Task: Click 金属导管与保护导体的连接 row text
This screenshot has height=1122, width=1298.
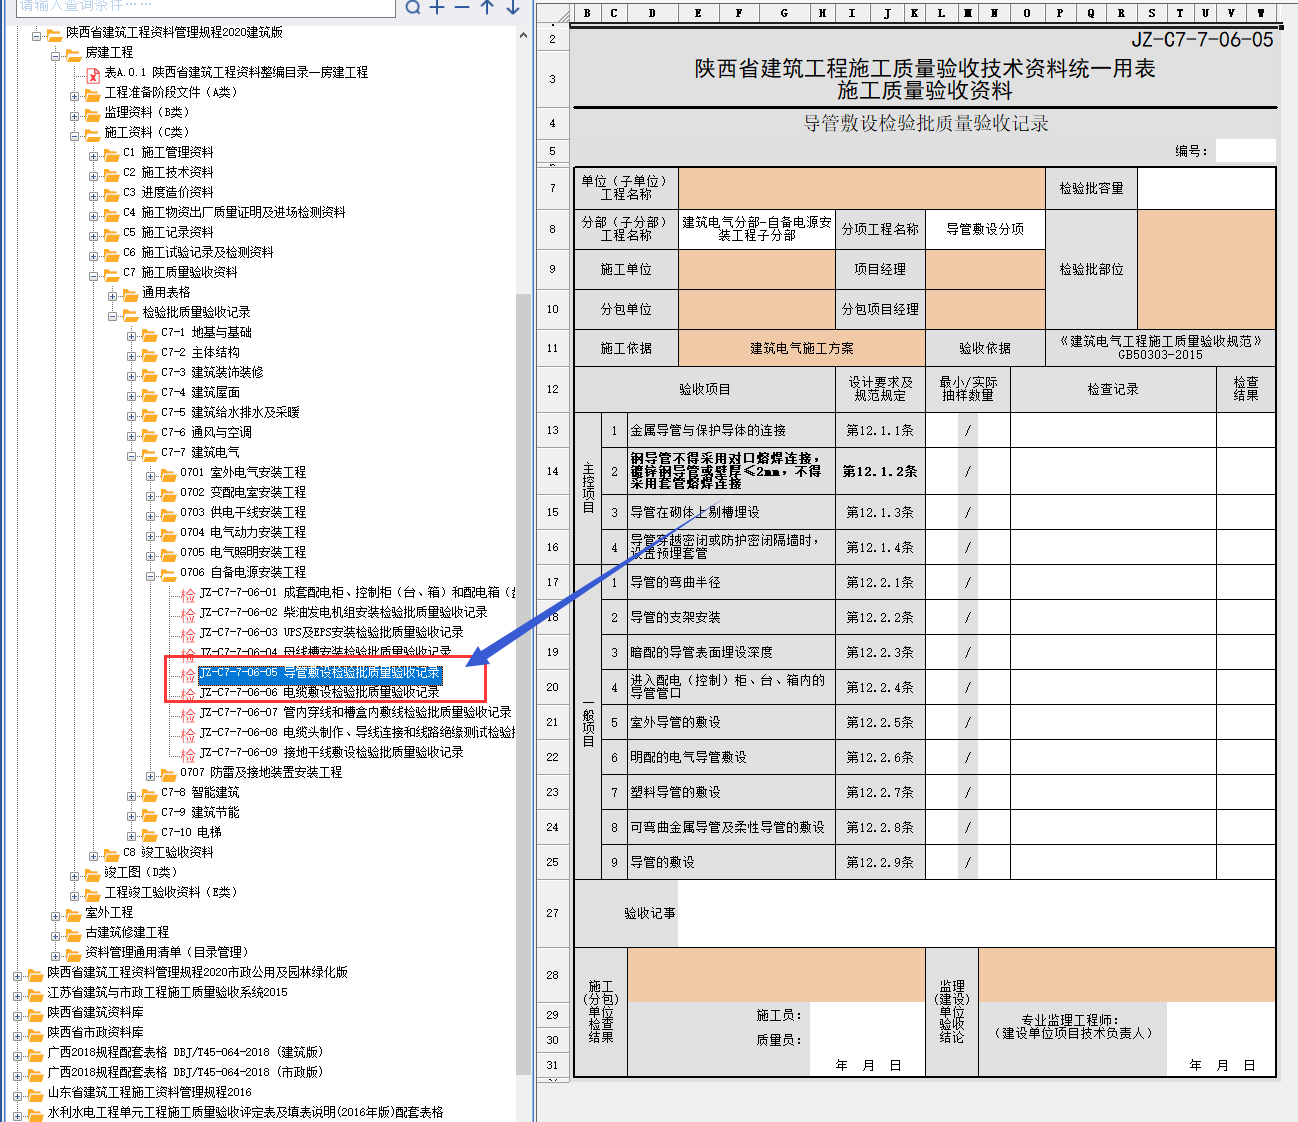Action: [x=708, y=430]
